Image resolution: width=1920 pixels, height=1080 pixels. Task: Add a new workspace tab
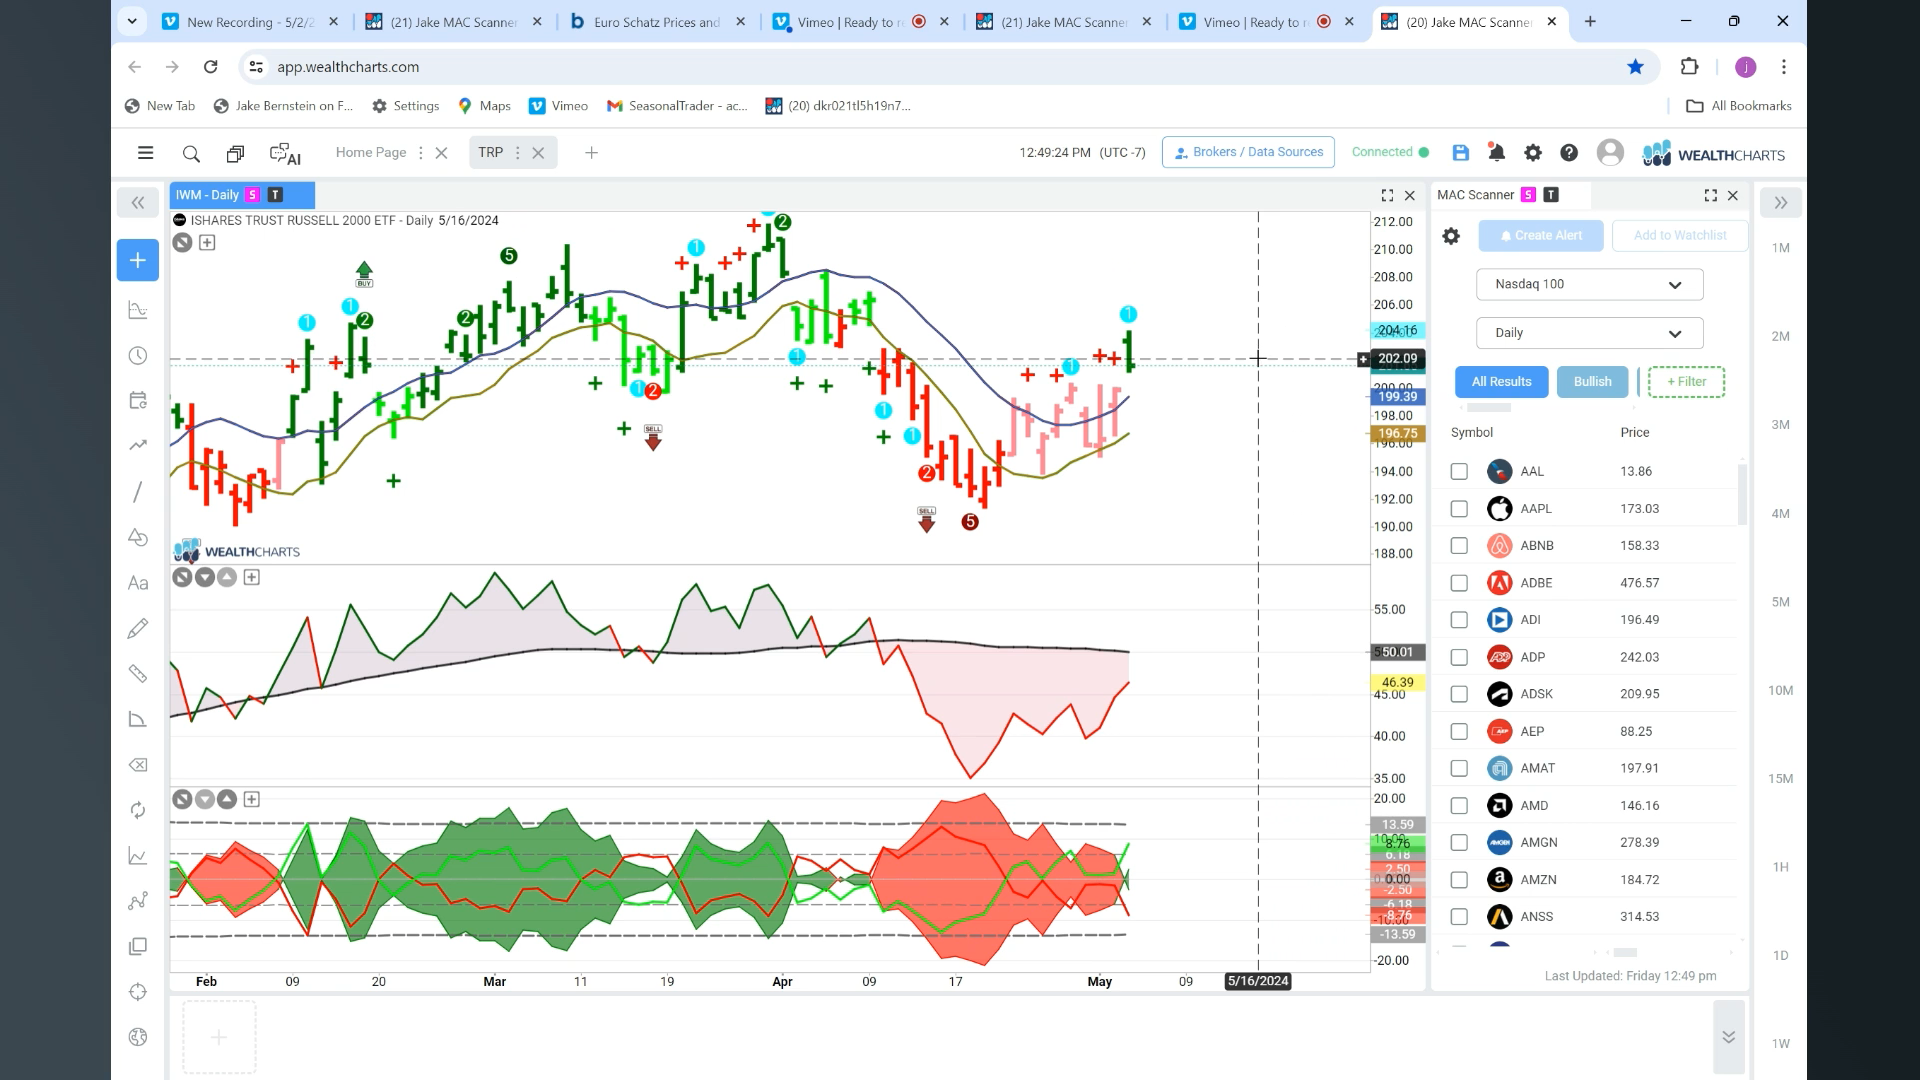click(x=591, y=153)
